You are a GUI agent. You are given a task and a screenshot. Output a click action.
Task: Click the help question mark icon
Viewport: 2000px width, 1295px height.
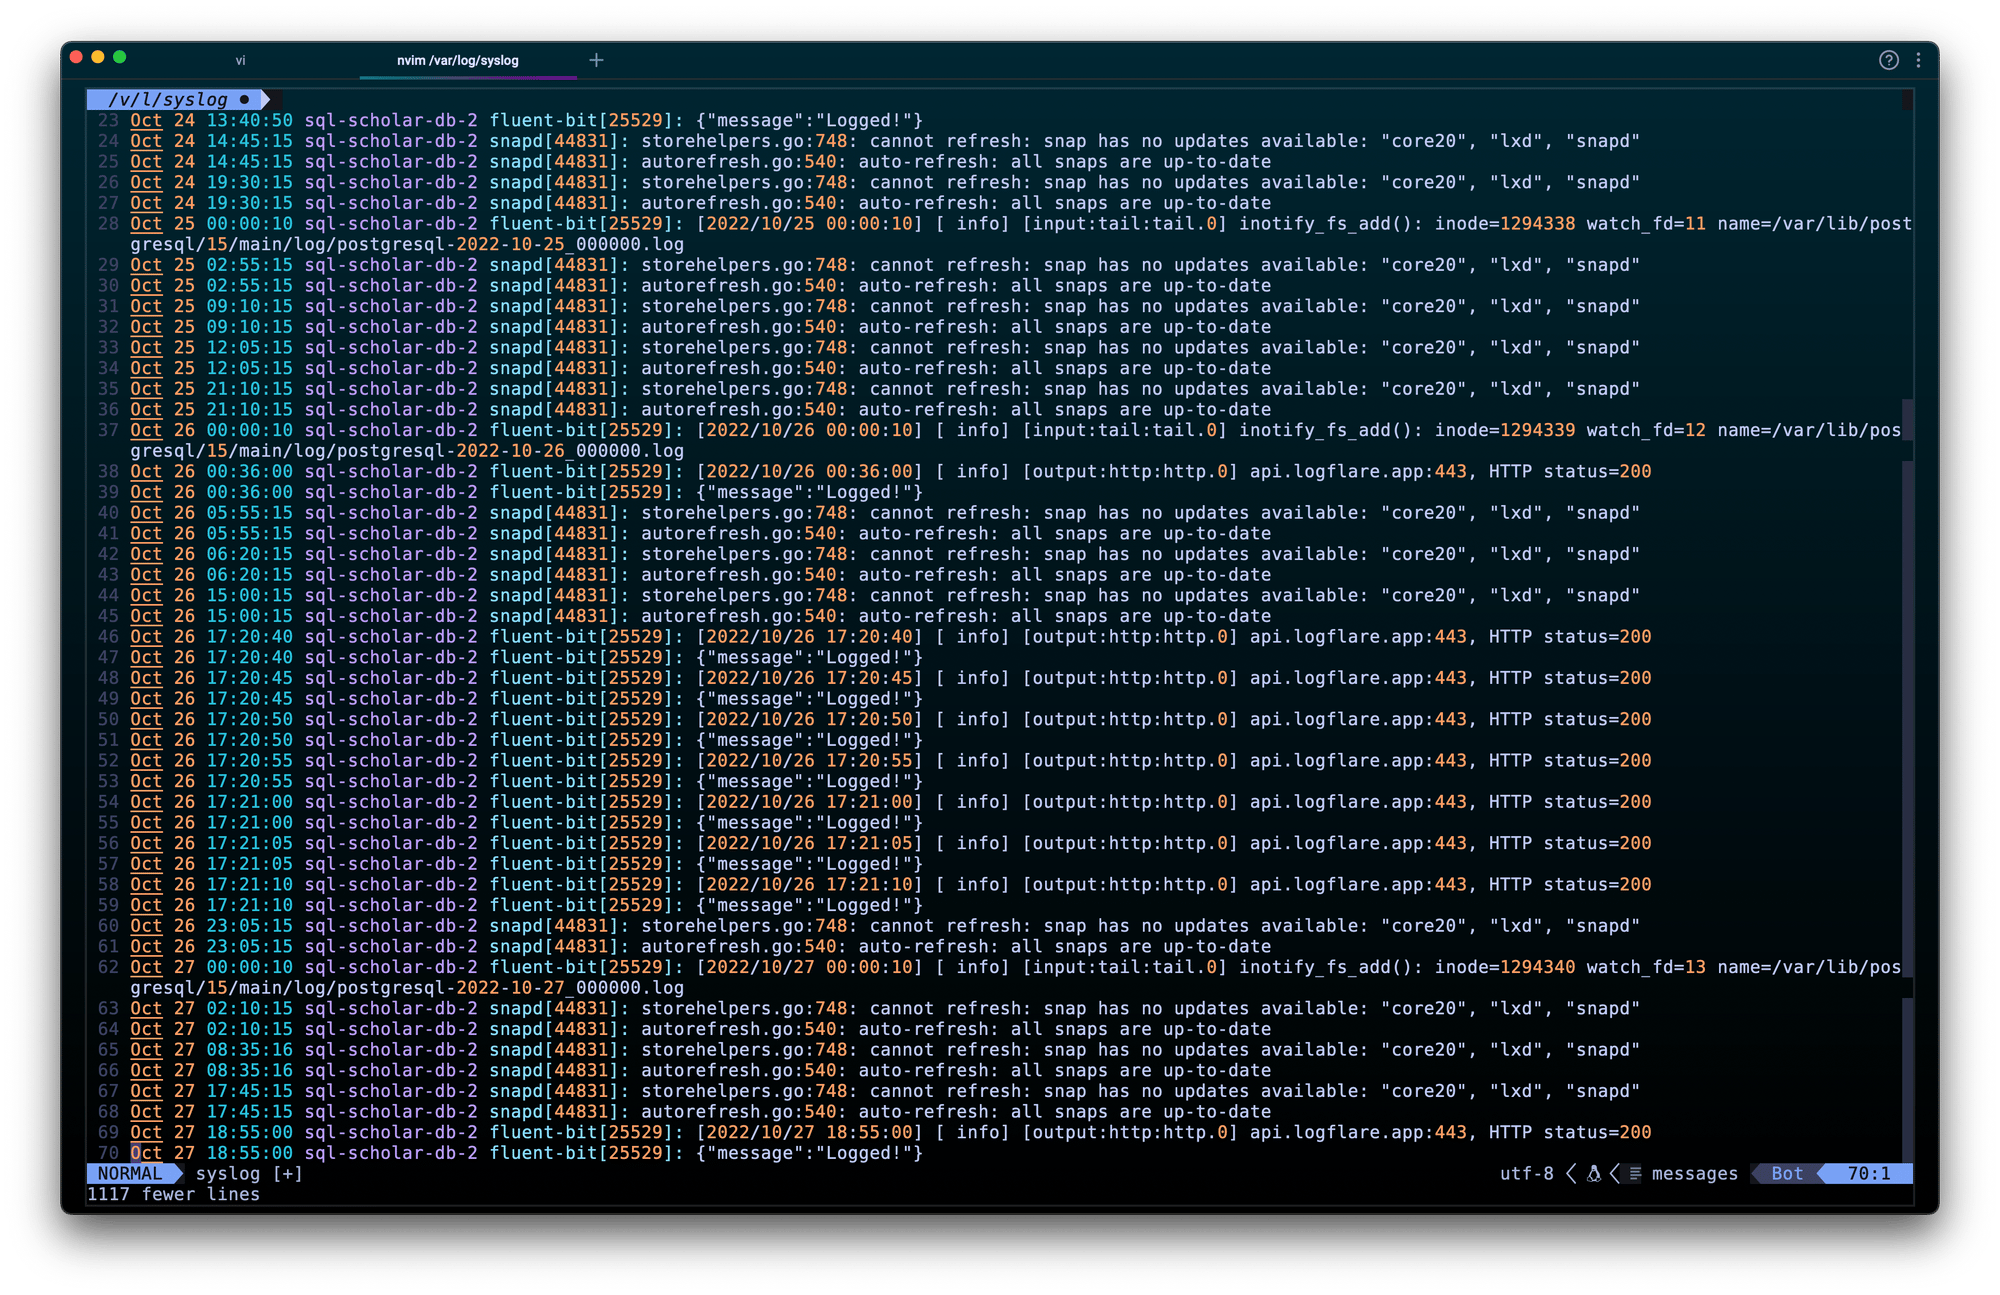(1888, 60)
